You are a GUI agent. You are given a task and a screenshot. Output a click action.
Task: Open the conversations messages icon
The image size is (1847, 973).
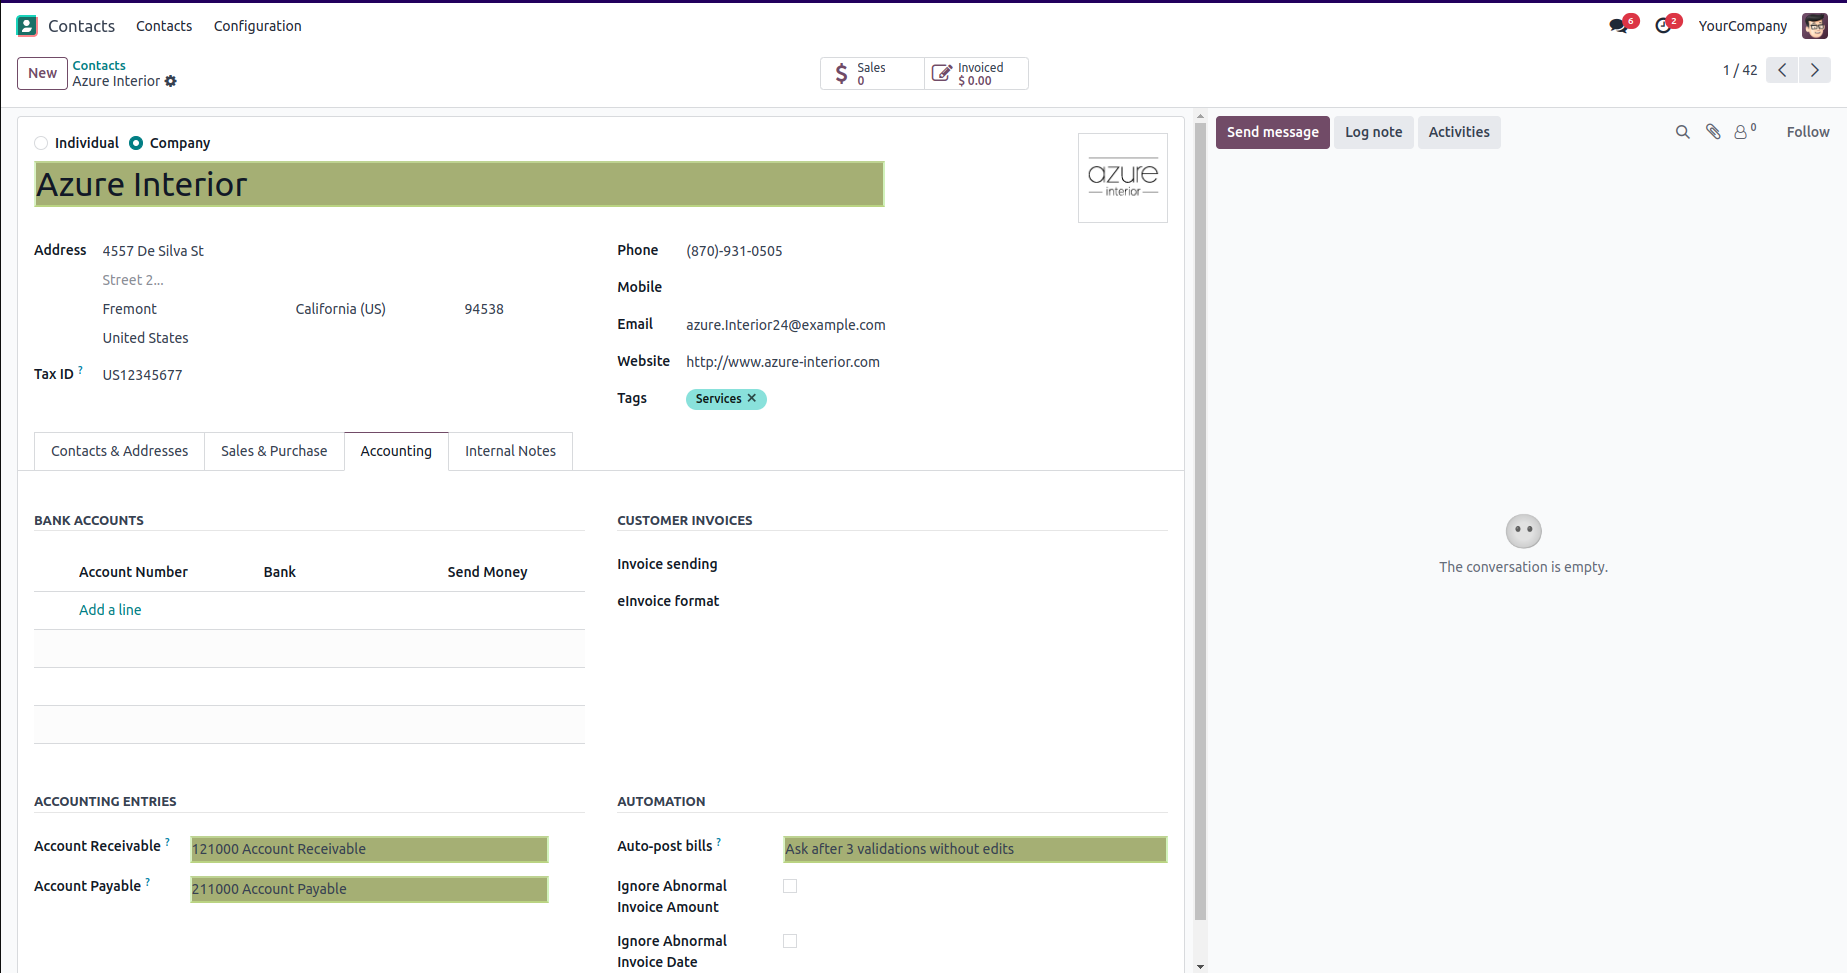pyautogui.click(x=1620, y=26)
